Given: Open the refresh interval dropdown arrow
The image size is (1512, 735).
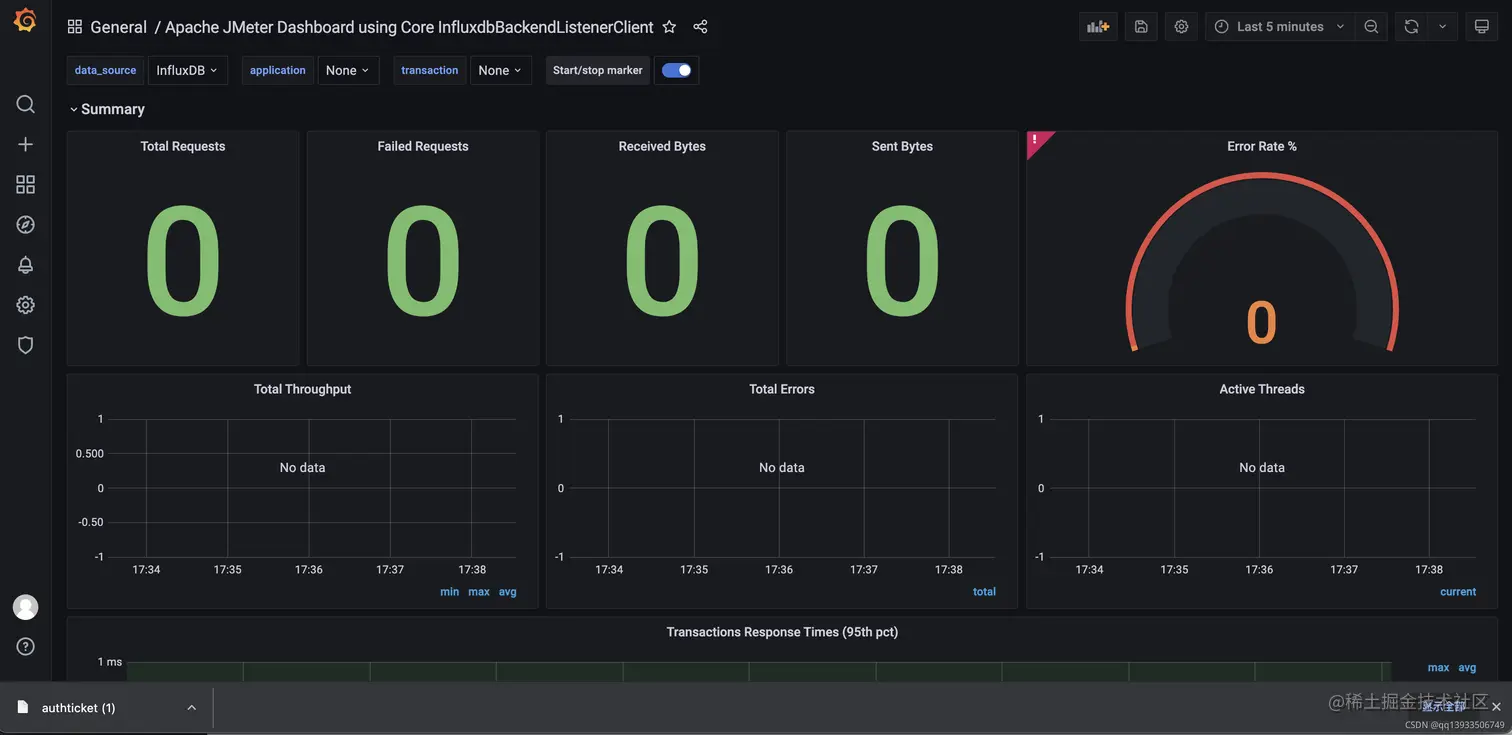Looking at the screenshot, I should click(1442, 27).
